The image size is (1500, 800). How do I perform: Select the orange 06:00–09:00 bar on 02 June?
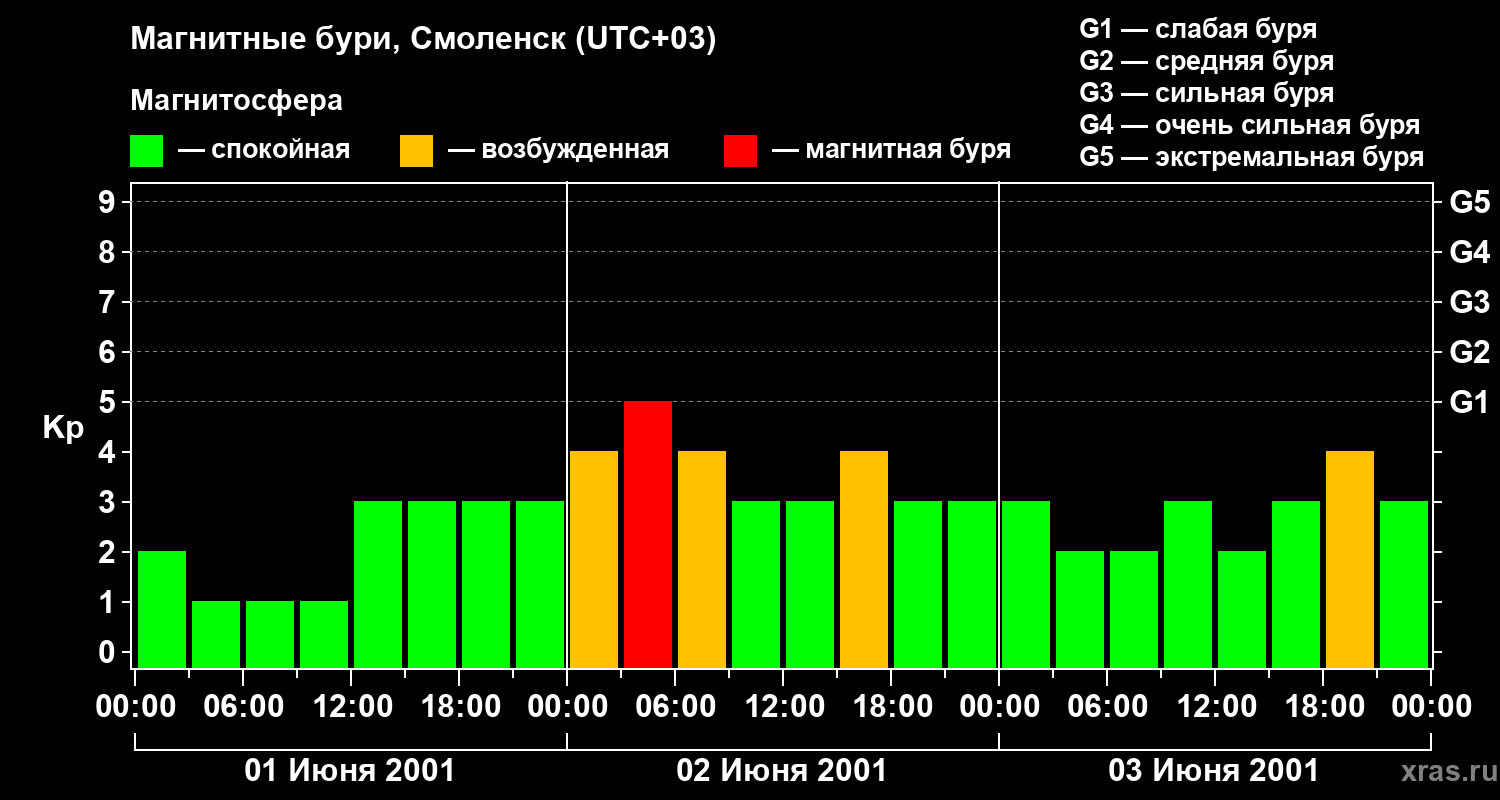(702, 559)
